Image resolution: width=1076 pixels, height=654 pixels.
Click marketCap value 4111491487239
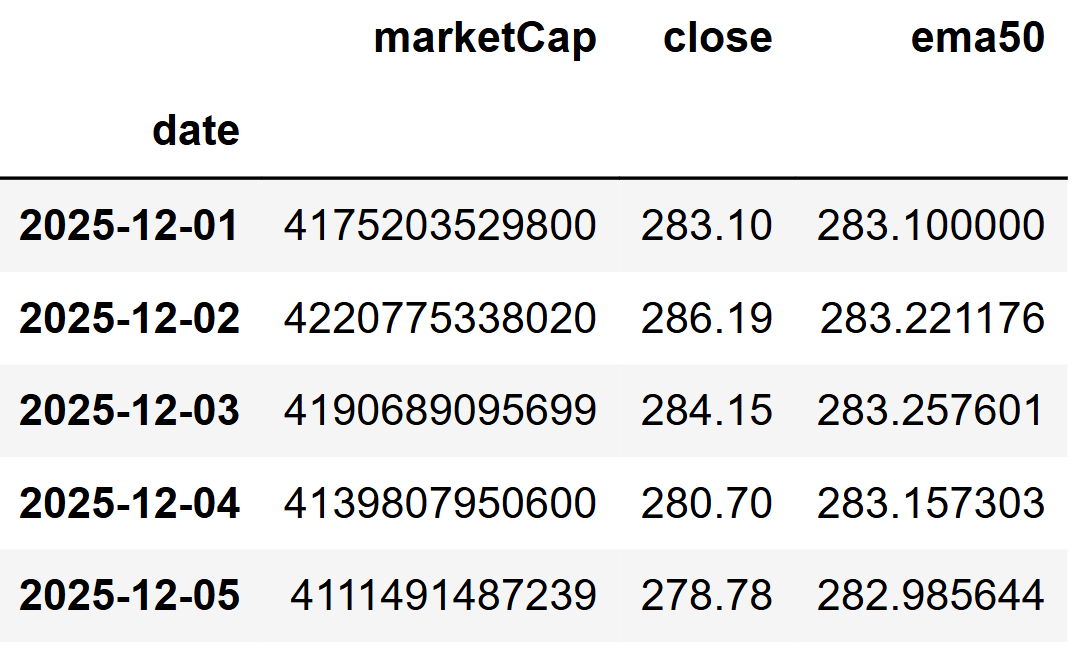coord(443,594)
